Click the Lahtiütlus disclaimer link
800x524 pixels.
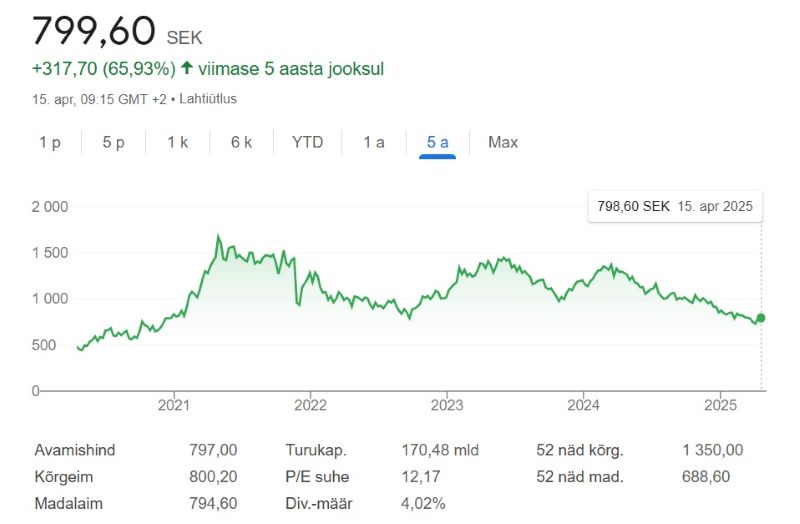click(x=209, y=99)
